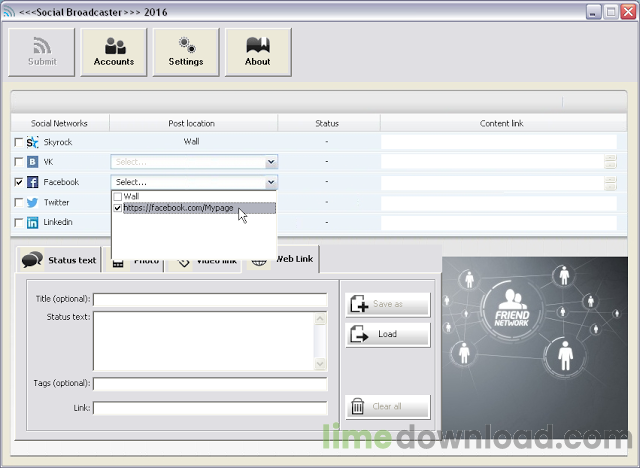This screenshot has width=640, height=468.
Task: Open the Settings gears button
Action: point(186,52)
